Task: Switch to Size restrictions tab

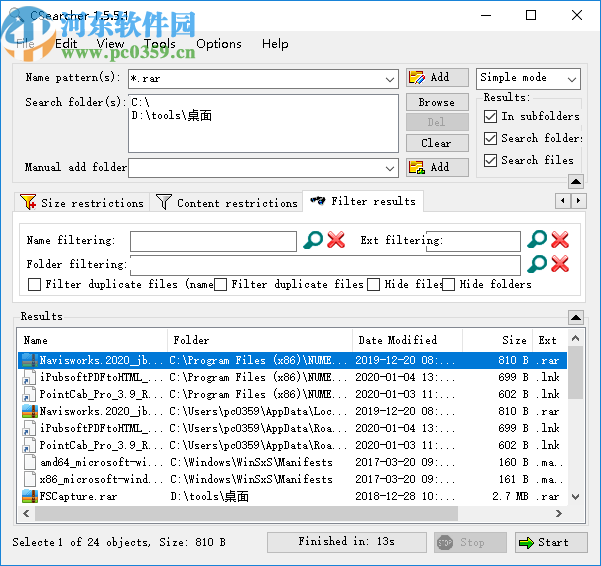Action: point(82,202)
